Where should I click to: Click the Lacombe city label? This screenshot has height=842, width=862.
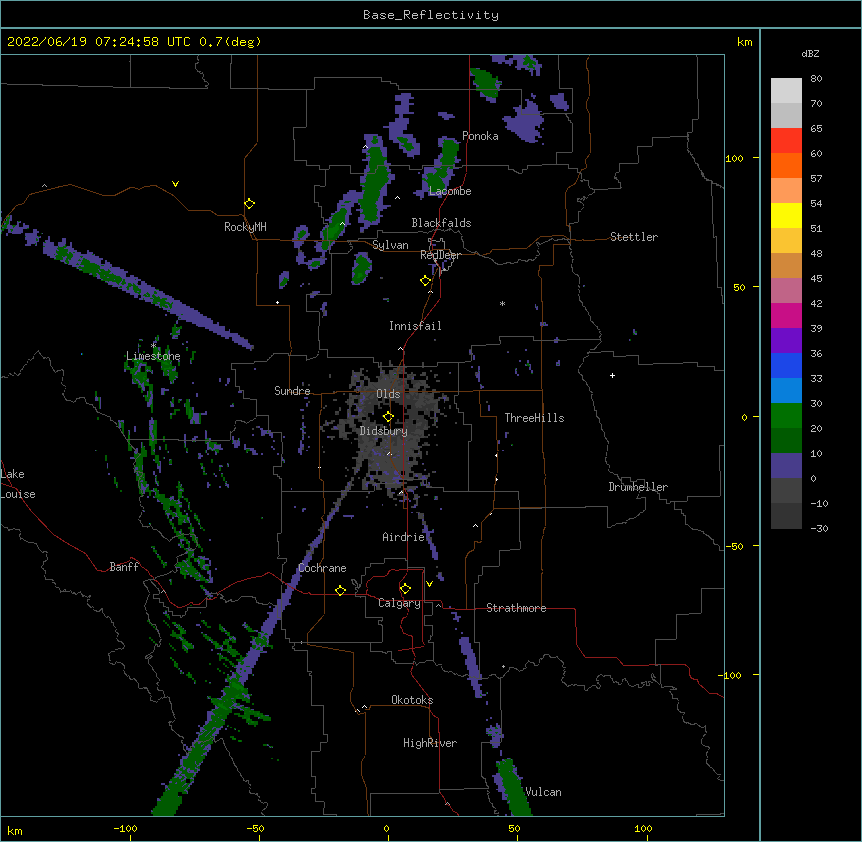tap(450, 191)
